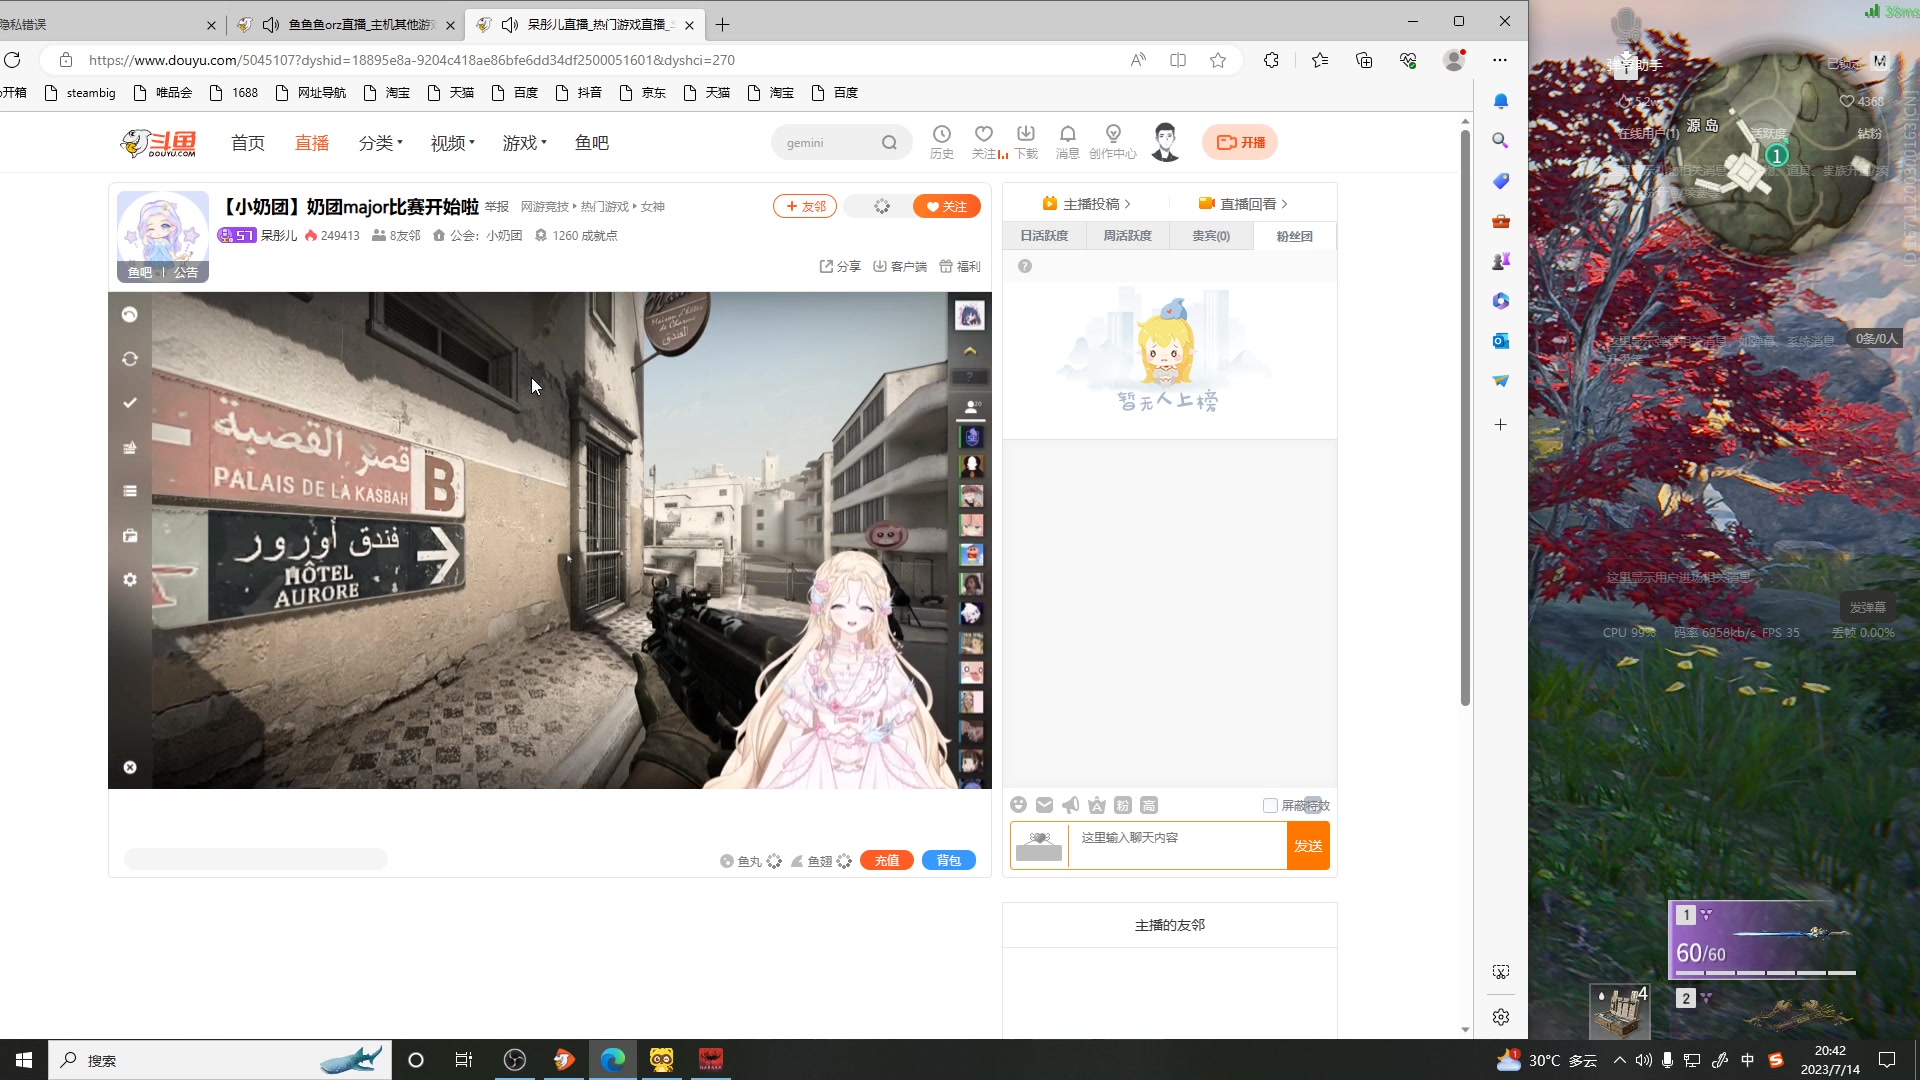This screenshot has width=1920, height=1080.
Task: Open gear settings in player left sidebar
Action: pyautogui.click(x=130, y=580)
